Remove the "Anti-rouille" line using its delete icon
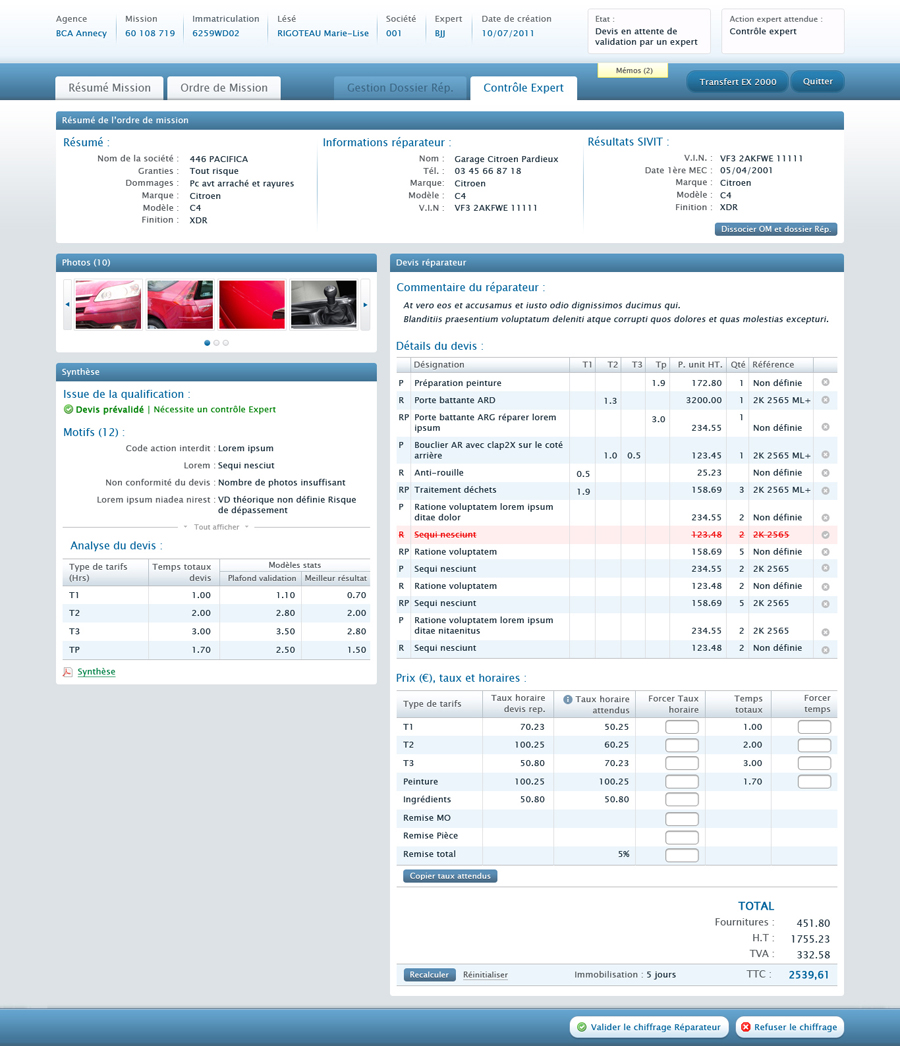The height and width of the screenshot is (1046, 900). click(x=825, y=472)
